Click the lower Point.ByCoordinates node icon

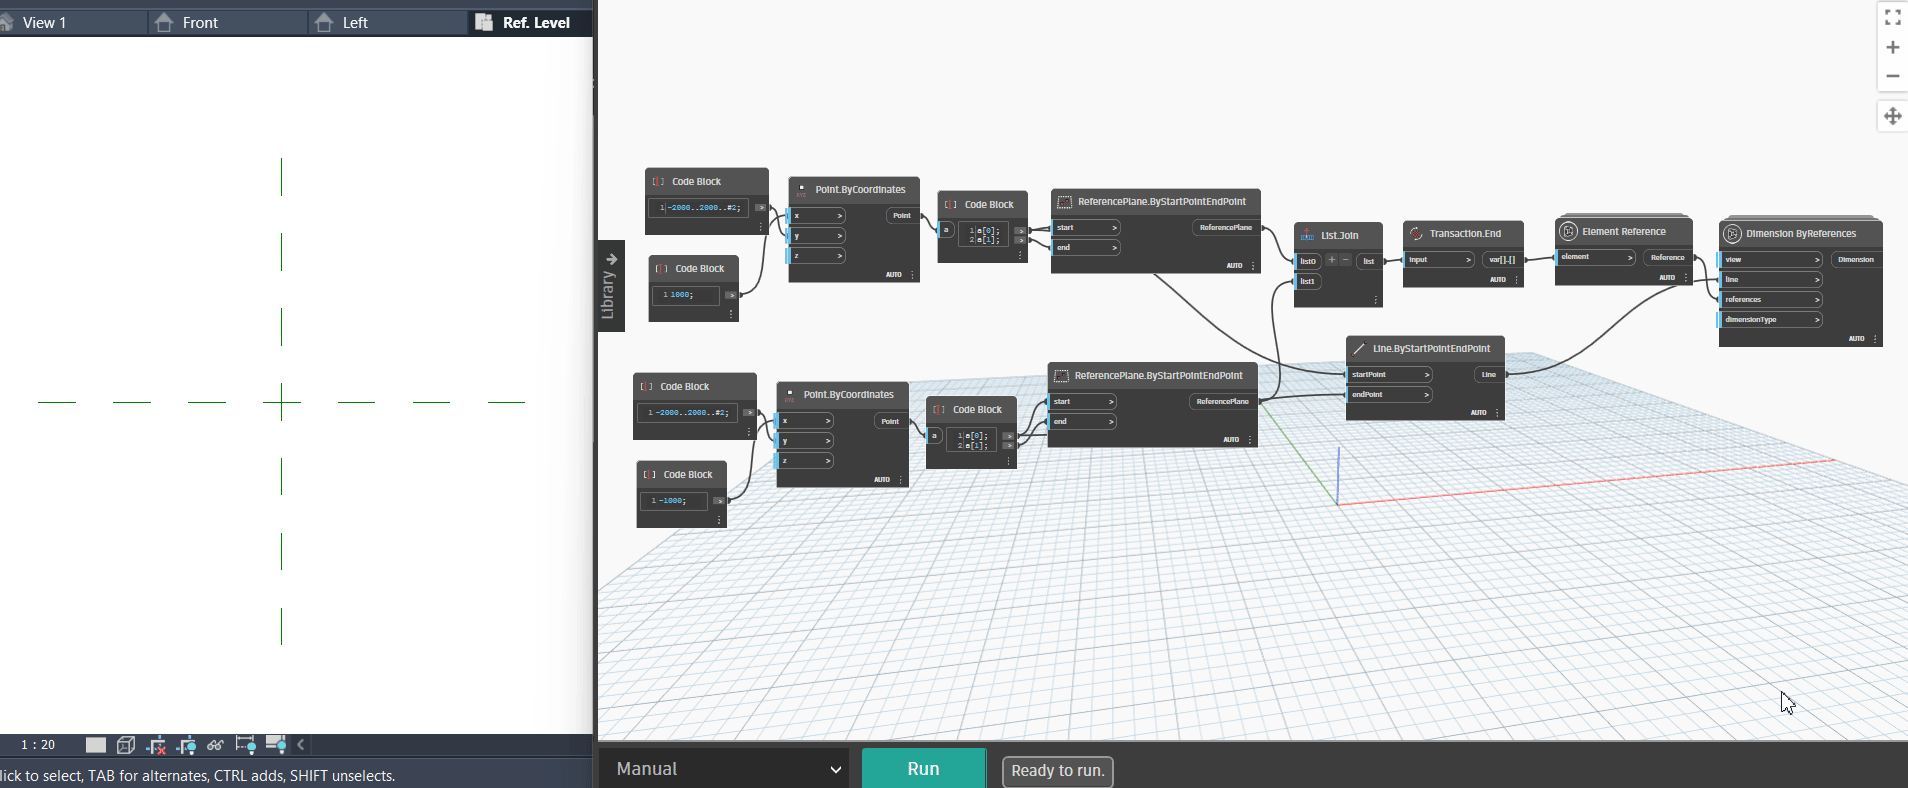point(790,394)
